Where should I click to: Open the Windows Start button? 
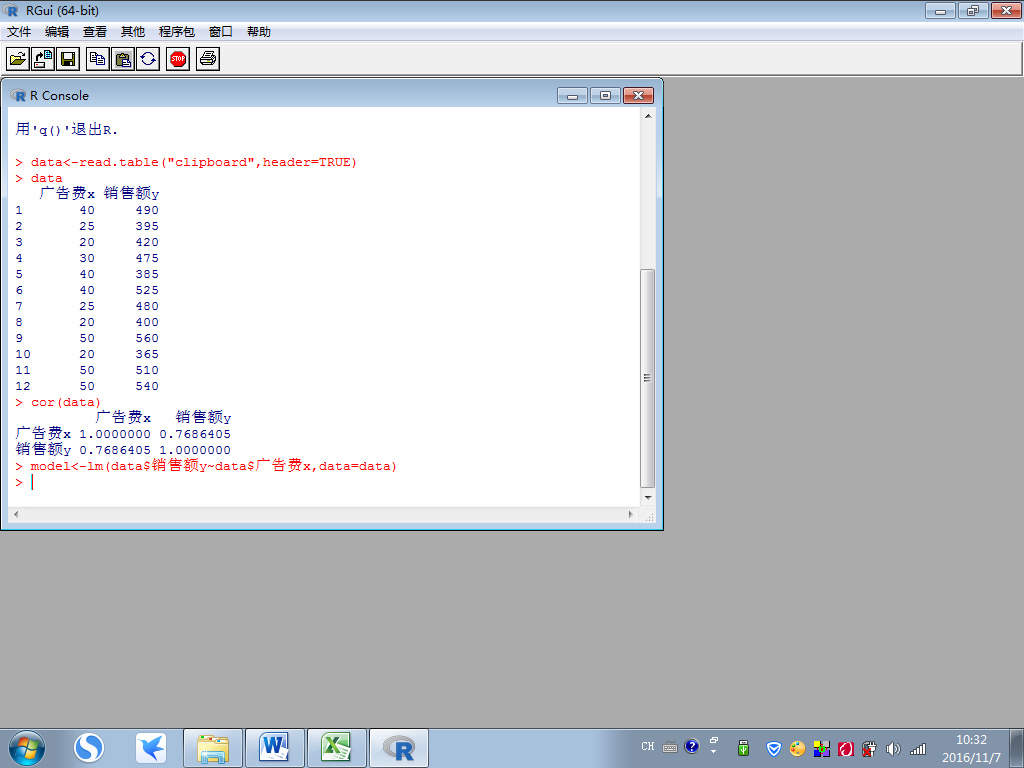[x=26, y=748]
